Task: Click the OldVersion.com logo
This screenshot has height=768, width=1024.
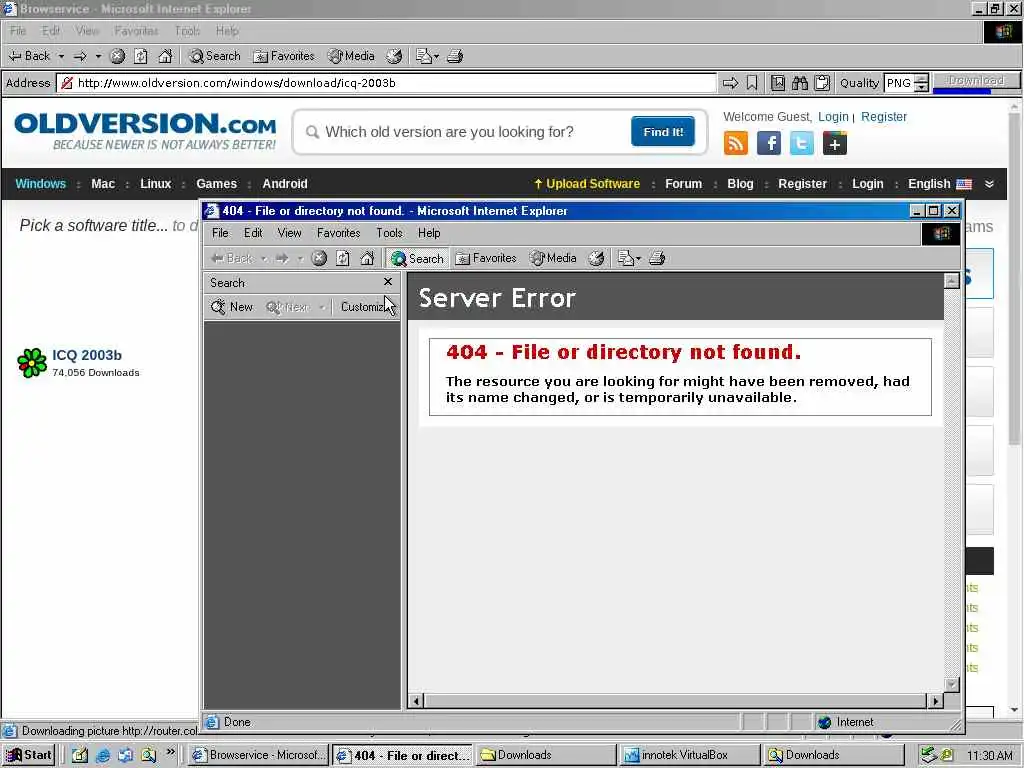Action: click(x=145, y=131)
